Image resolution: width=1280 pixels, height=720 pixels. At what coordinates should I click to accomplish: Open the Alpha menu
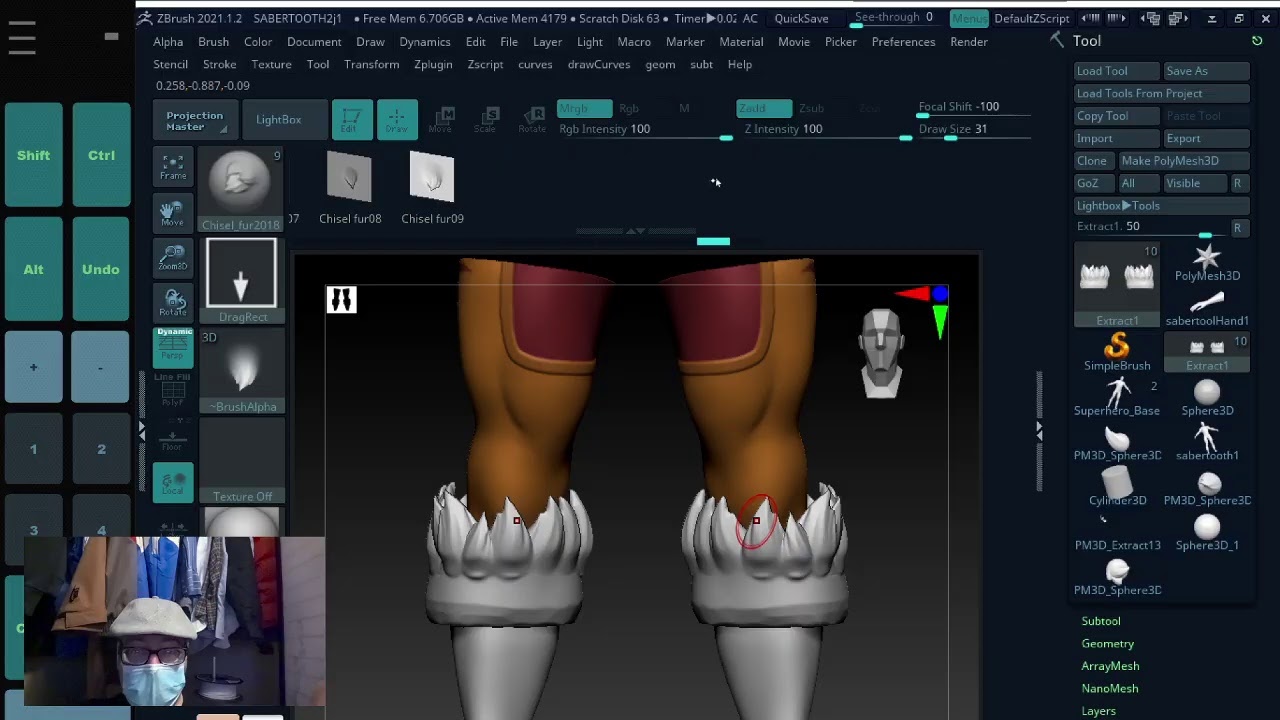168,42
